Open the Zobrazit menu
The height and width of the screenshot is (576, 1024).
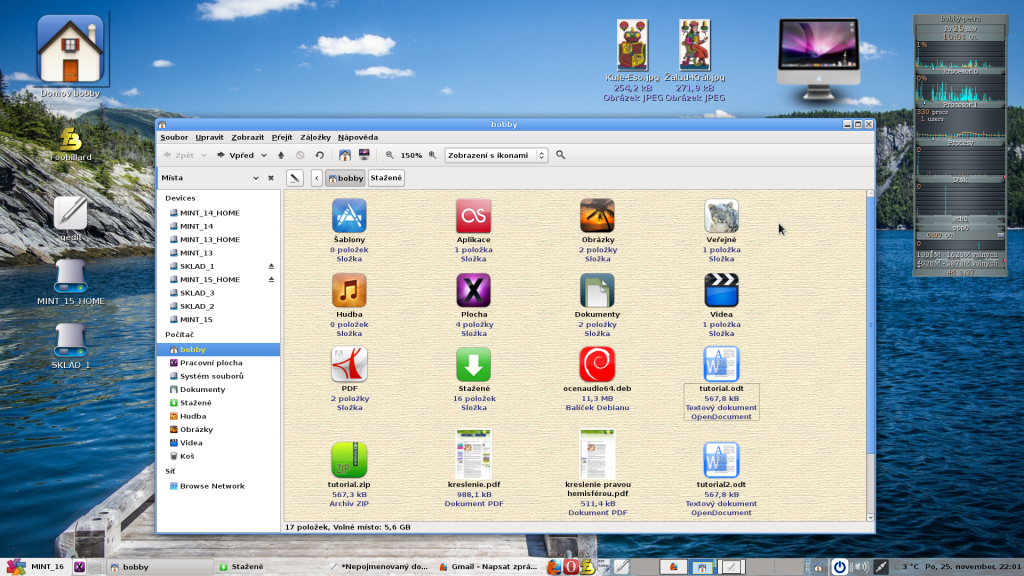[248, 137]
